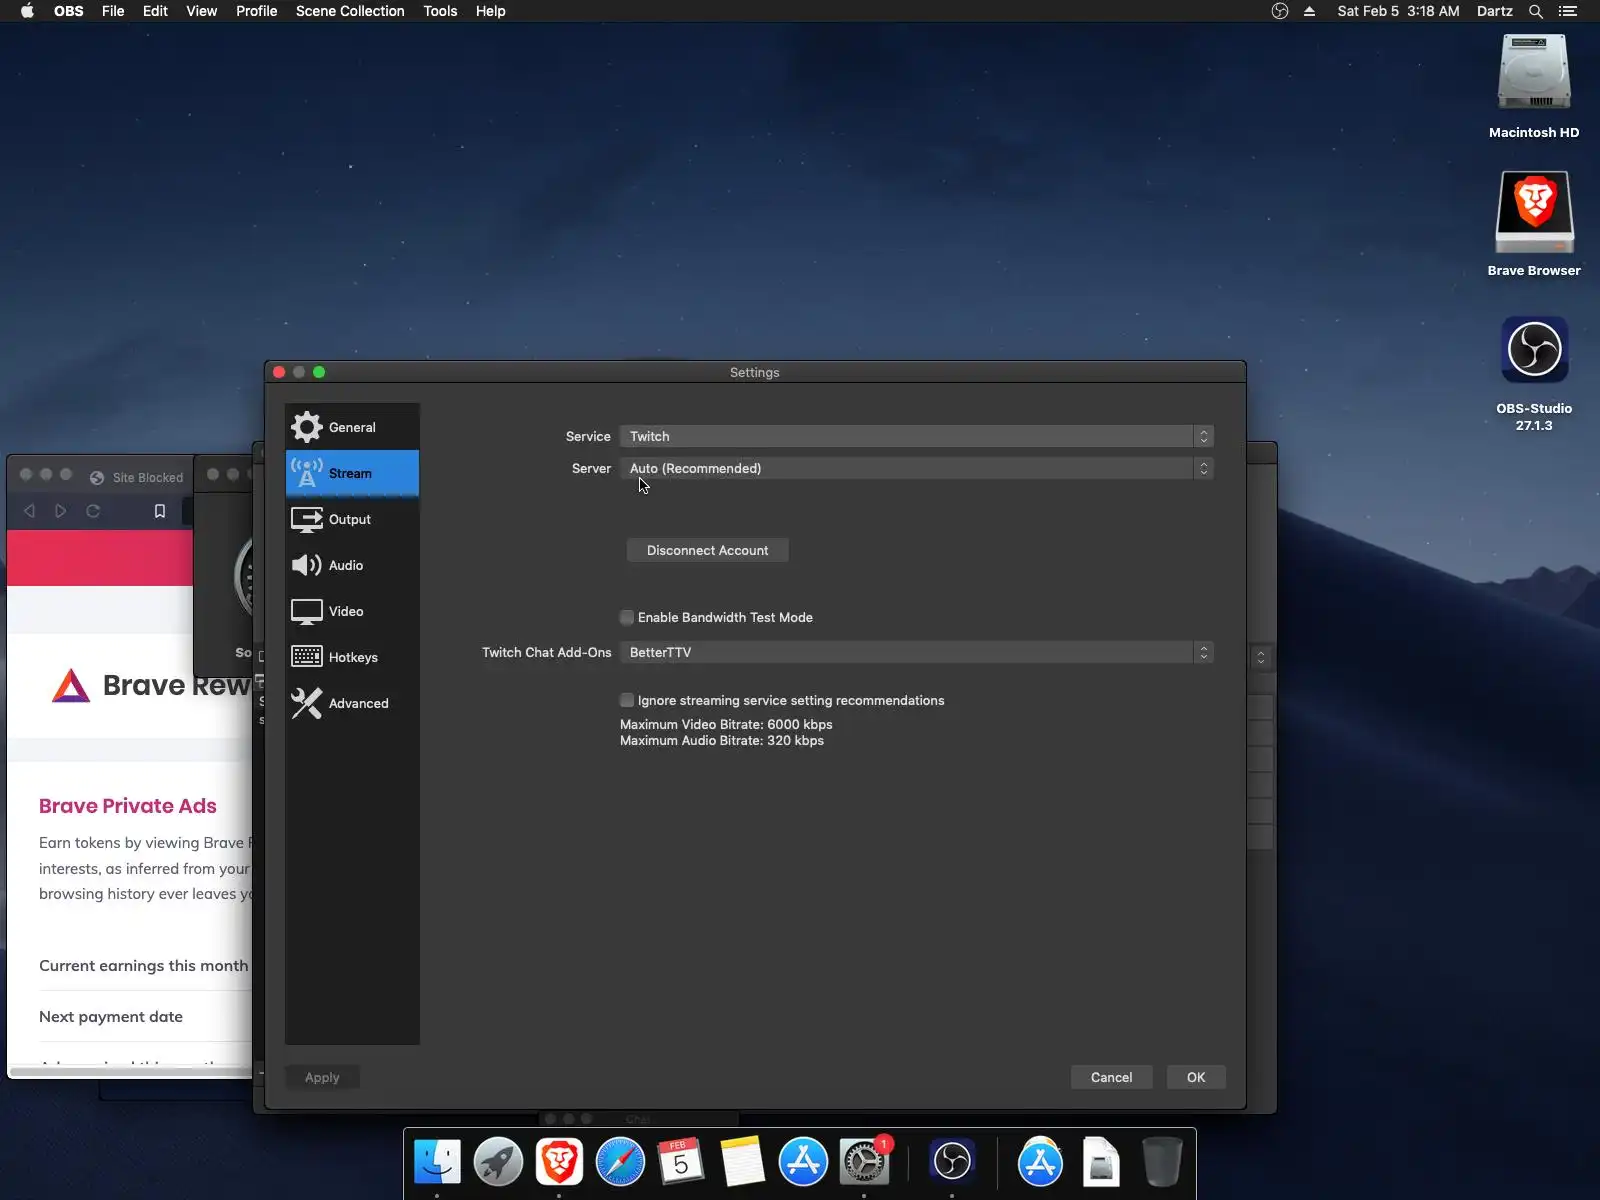1600x1200 pixels.
Task: Open App Store in Dock
Action: click(803, 1162)
